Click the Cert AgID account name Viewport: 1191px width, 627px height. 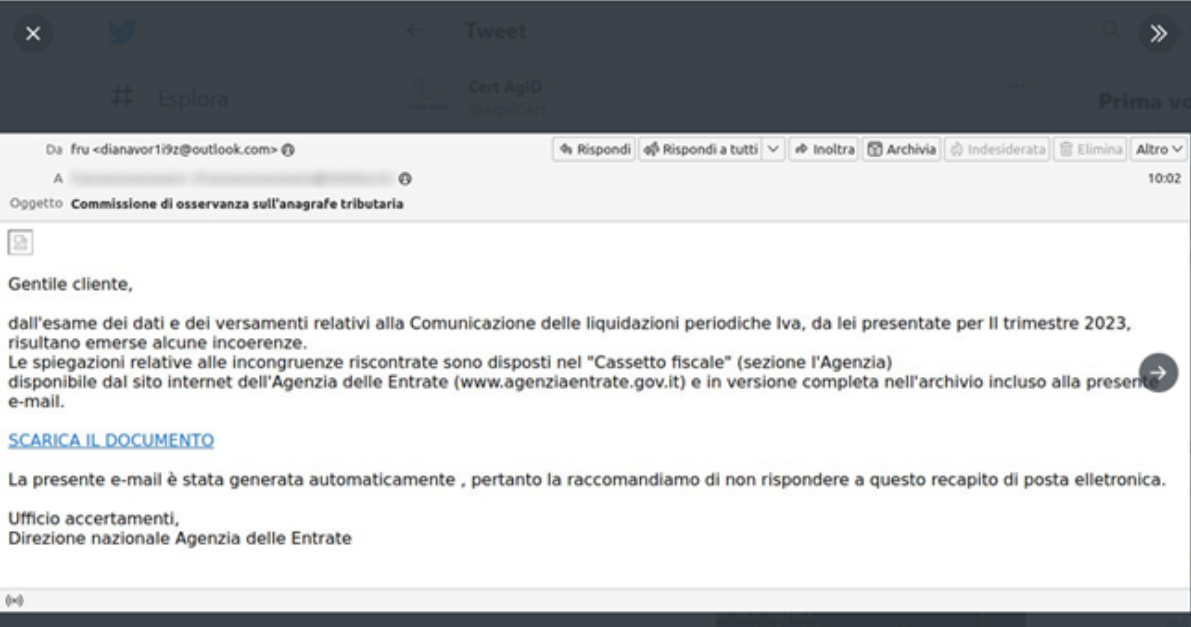point(505,87)
